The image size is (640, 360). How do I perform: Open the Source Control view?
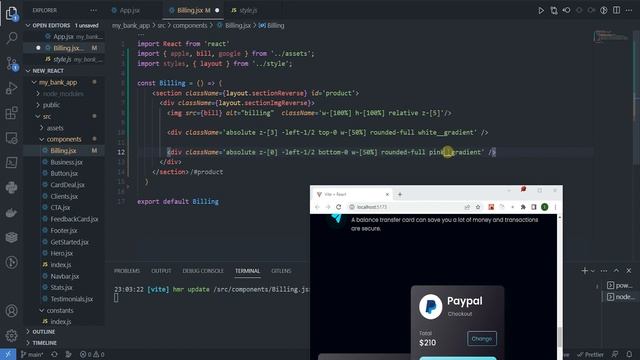point(11,63)
